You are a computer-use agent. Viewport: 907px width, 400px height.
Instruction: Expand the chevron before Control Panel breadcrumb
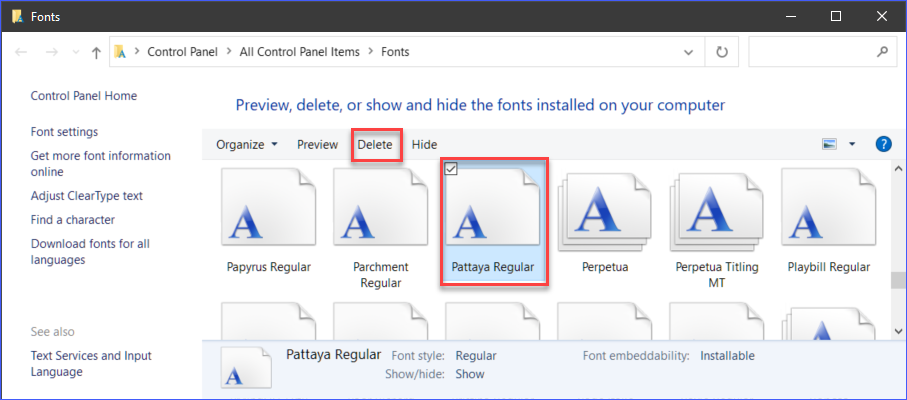click(x=137, y=51)
